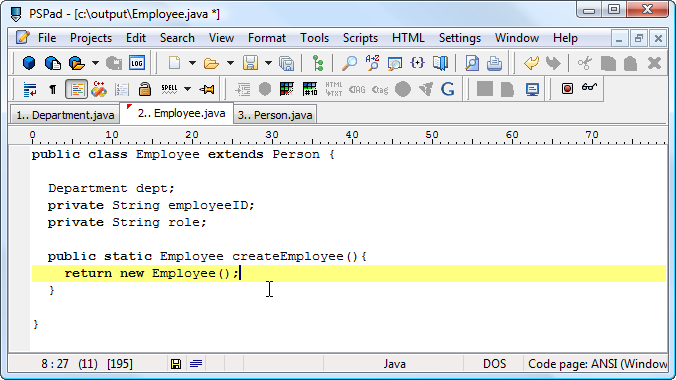Click the matching bracket {•} icon
Screen dimensions: 676x380
pyautogui.click(x=417, y=63)
